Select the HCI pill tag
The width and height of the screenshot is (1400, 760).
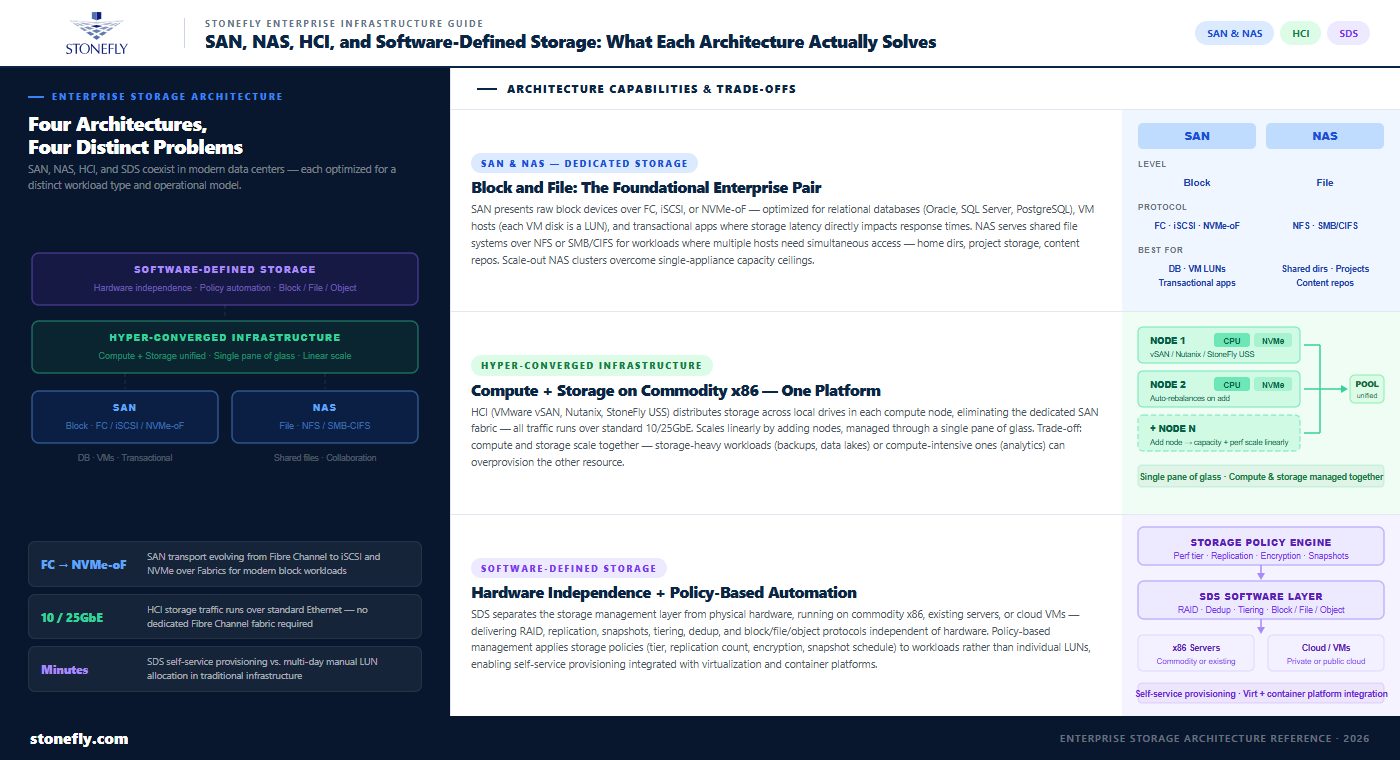(x=1300, y=33)
